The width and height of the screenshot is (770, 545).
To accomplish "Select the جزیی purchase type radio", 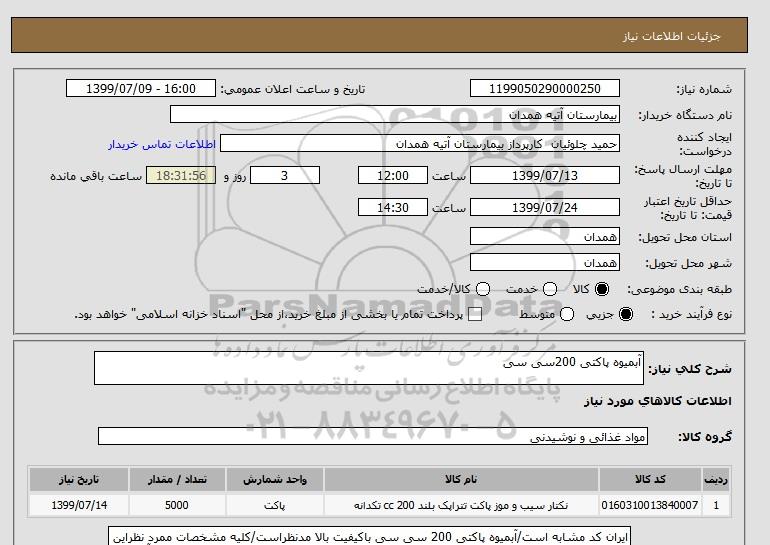I will coord(626,314).
